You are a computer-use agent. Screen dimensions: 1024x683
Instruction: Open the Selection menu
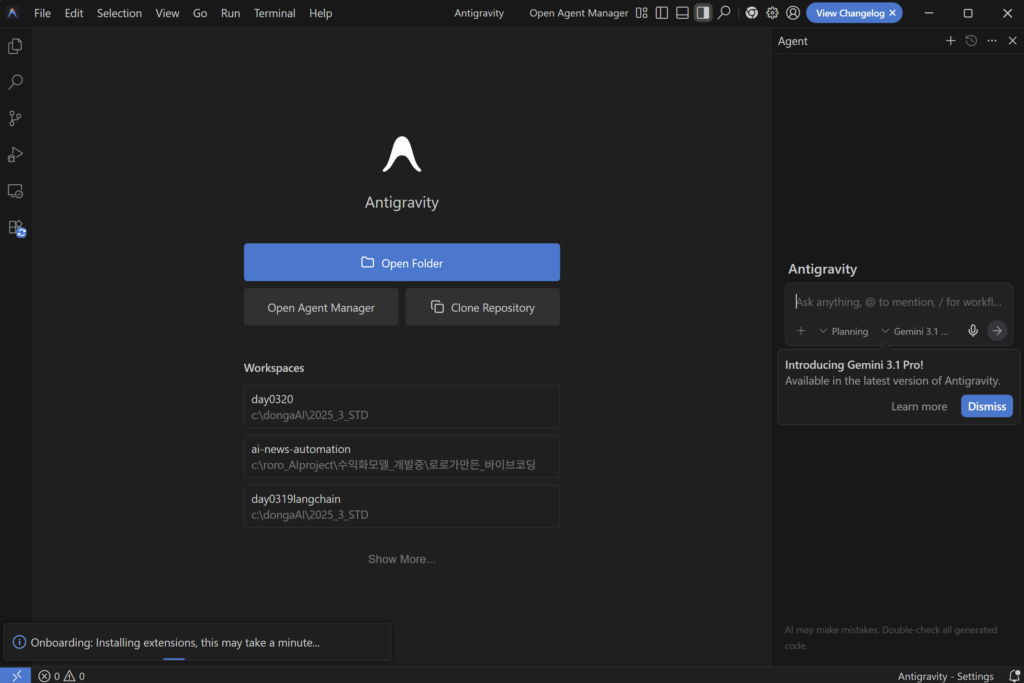pyautogui.click(x=119, y=13)
